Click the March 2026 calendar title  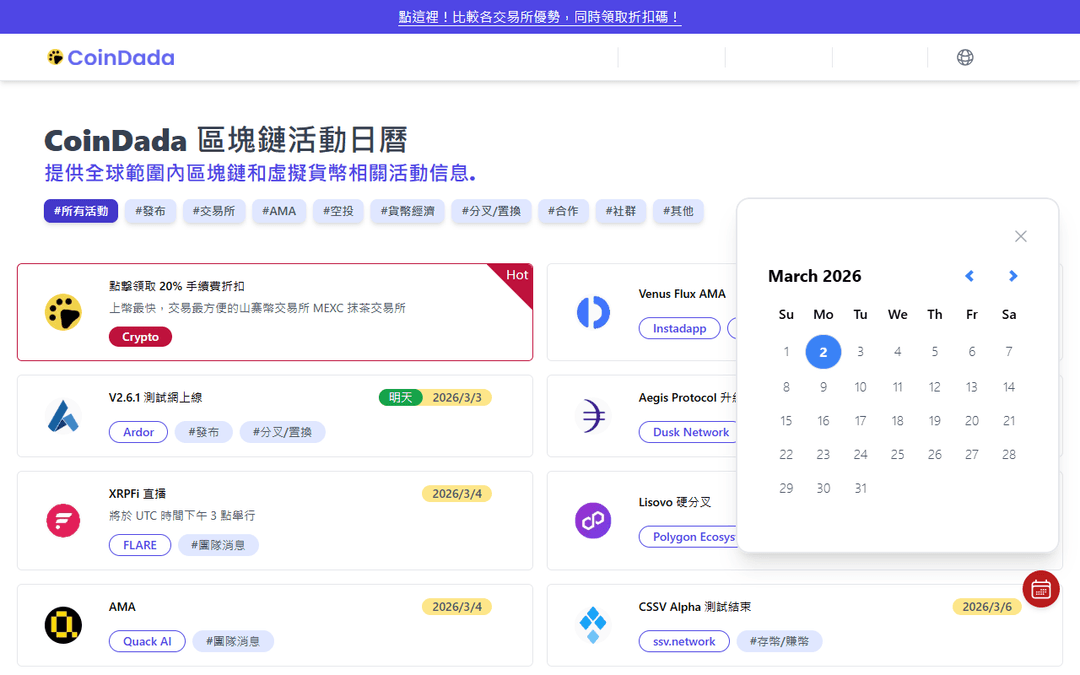coord(815,276)
